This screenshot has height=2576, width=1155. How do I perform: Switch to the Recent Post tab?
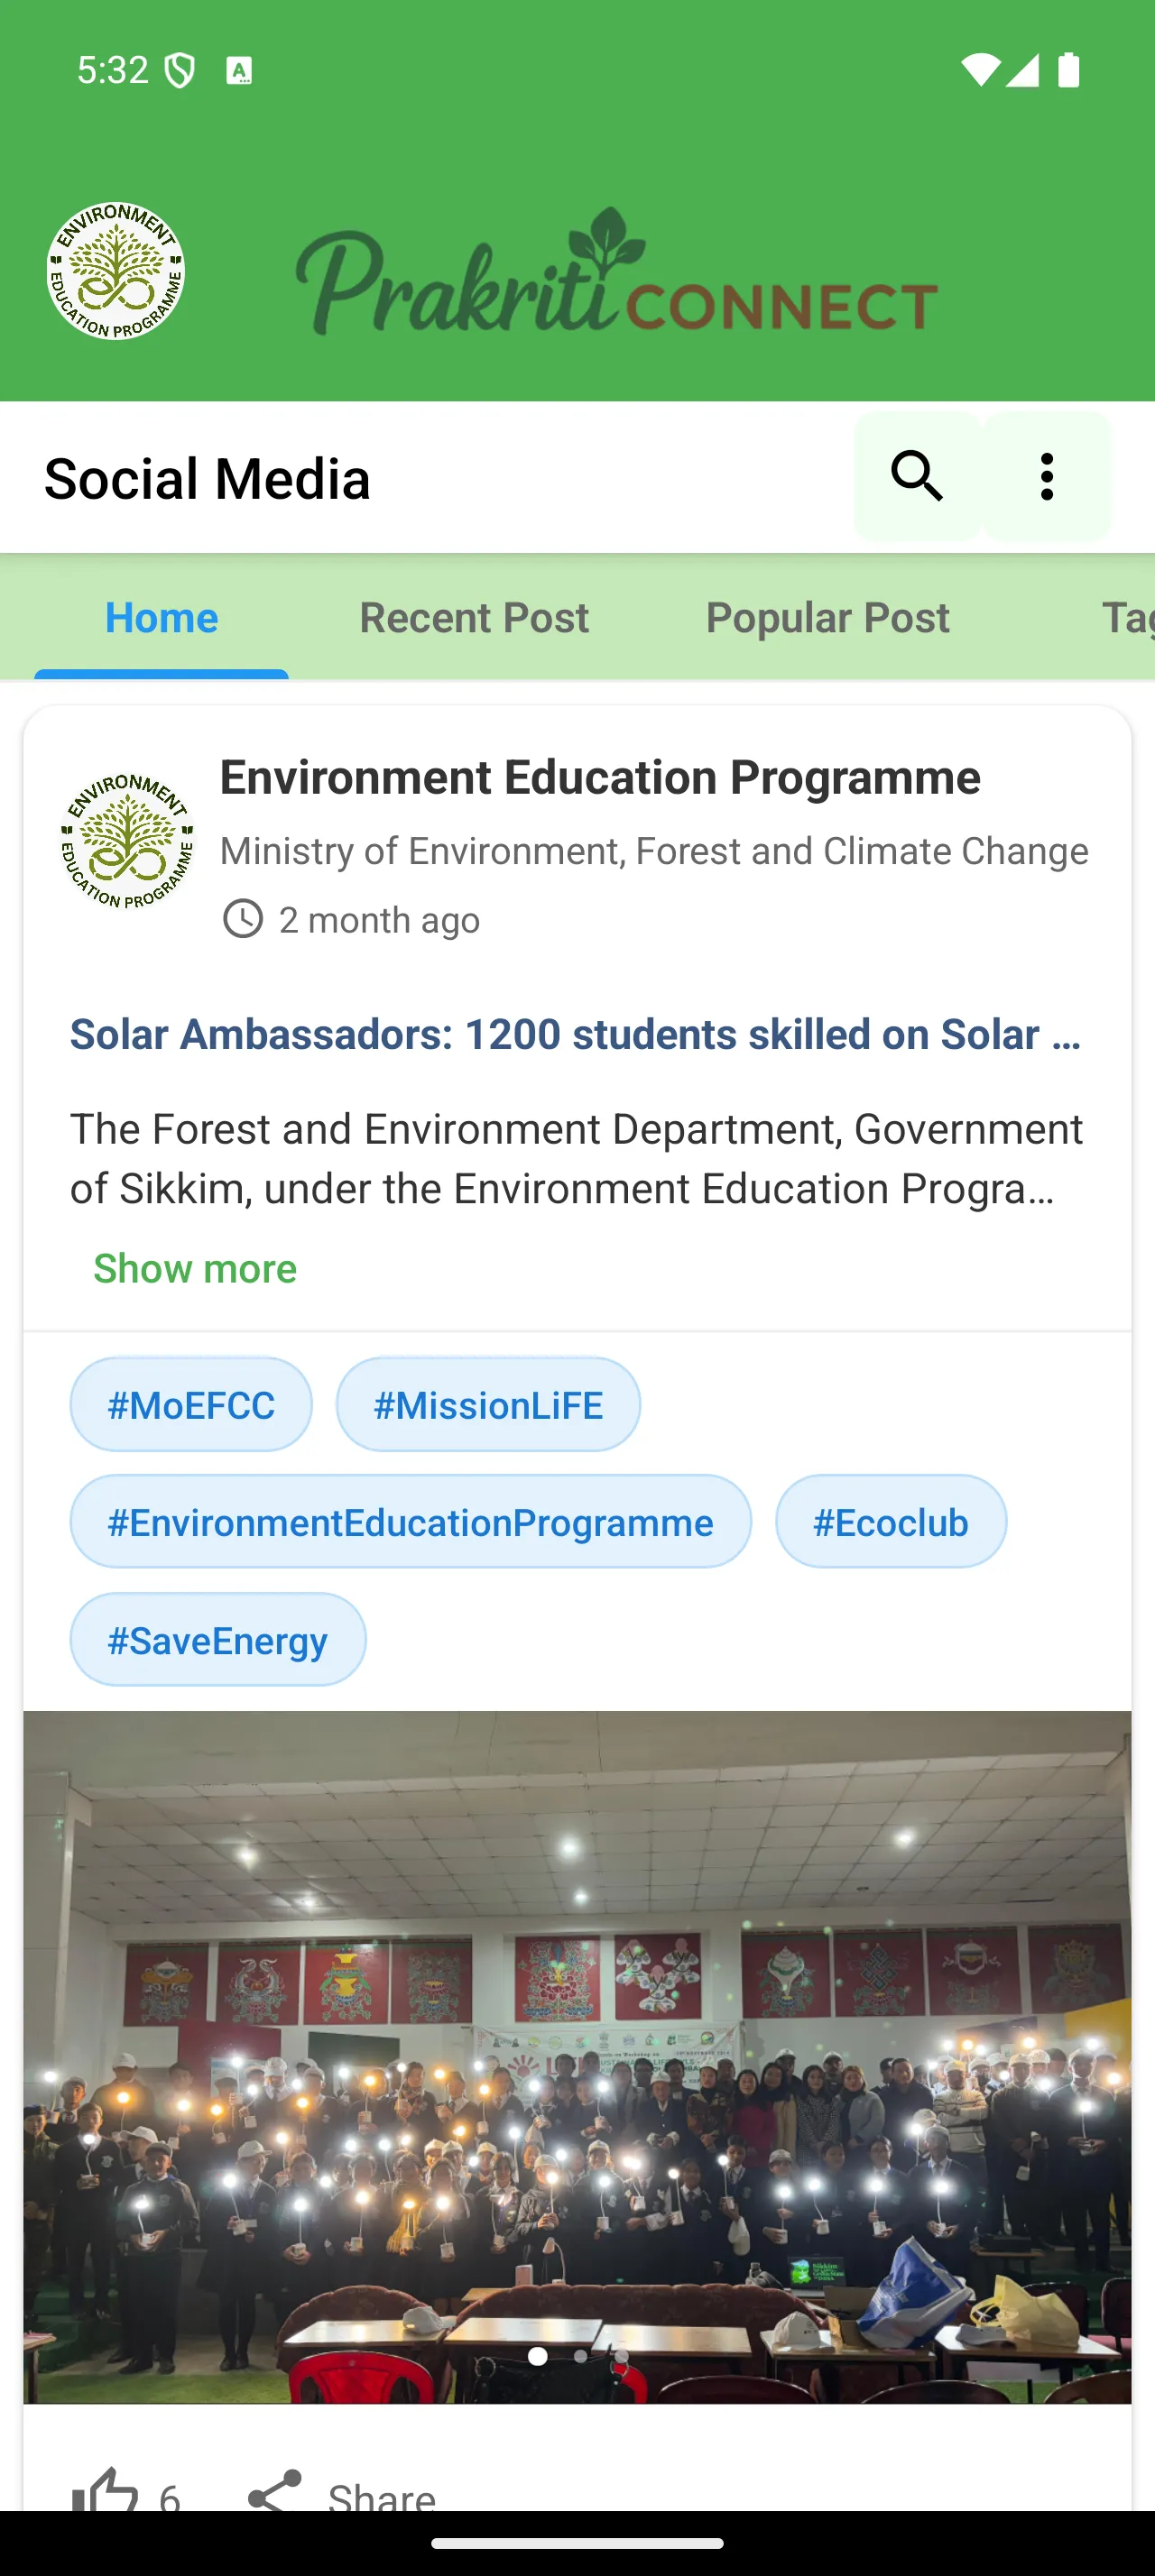[474, 617]
